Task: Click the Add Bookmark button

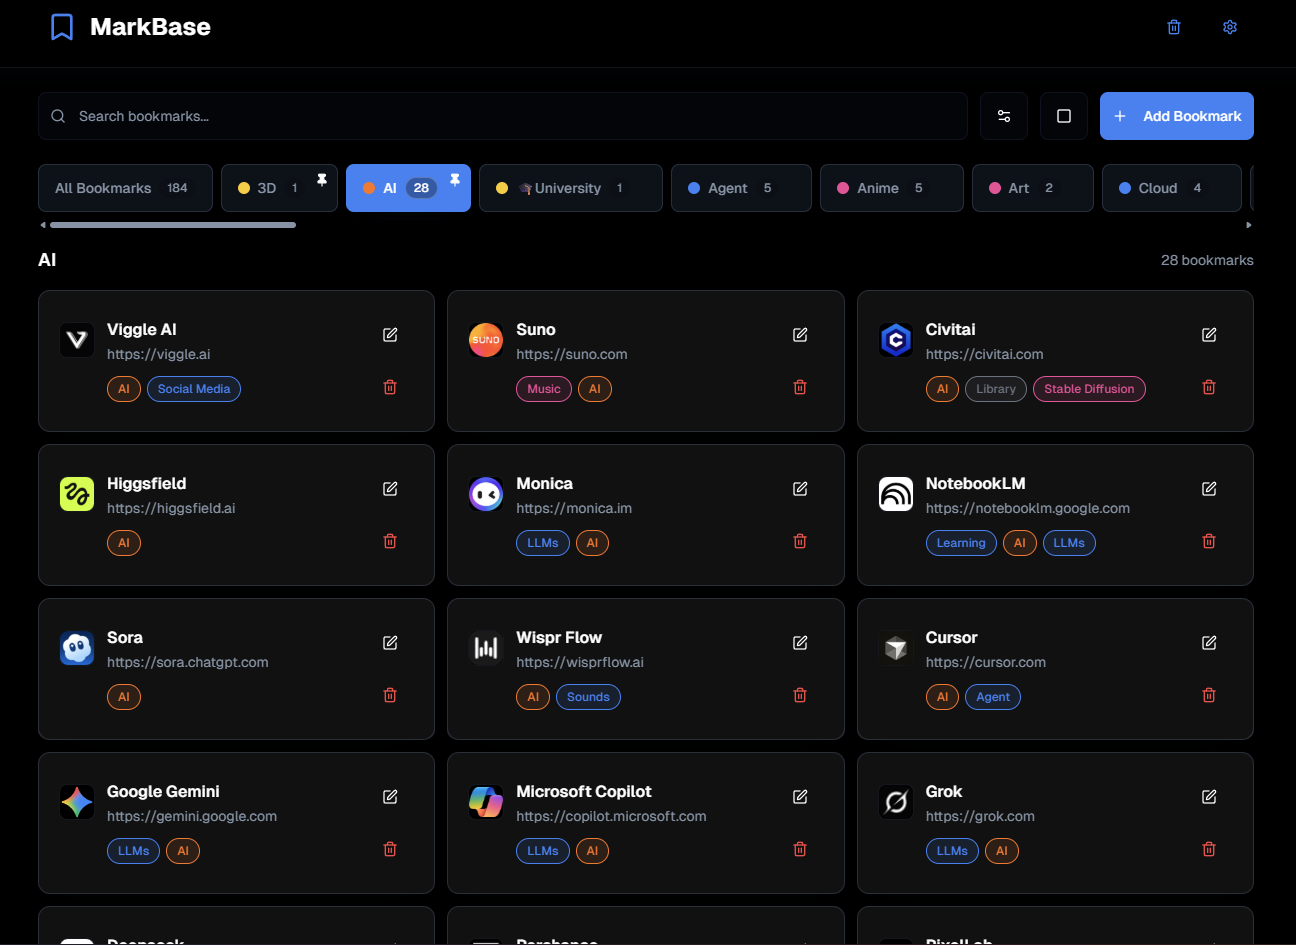Action: (1176, 115)
